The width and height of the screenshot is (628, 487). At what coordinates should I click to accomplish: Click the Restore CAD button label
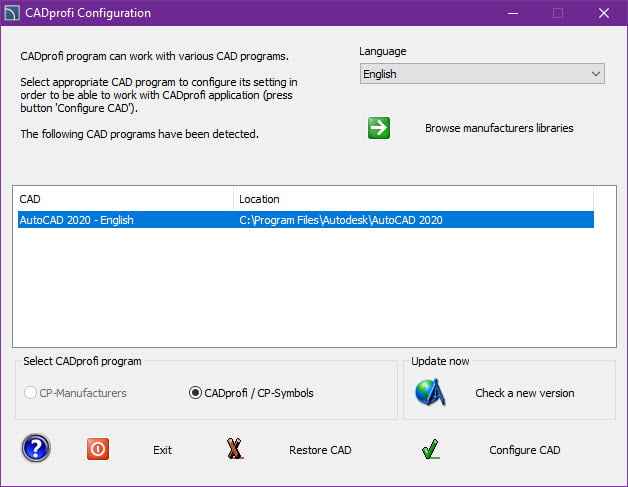(320, 450)
